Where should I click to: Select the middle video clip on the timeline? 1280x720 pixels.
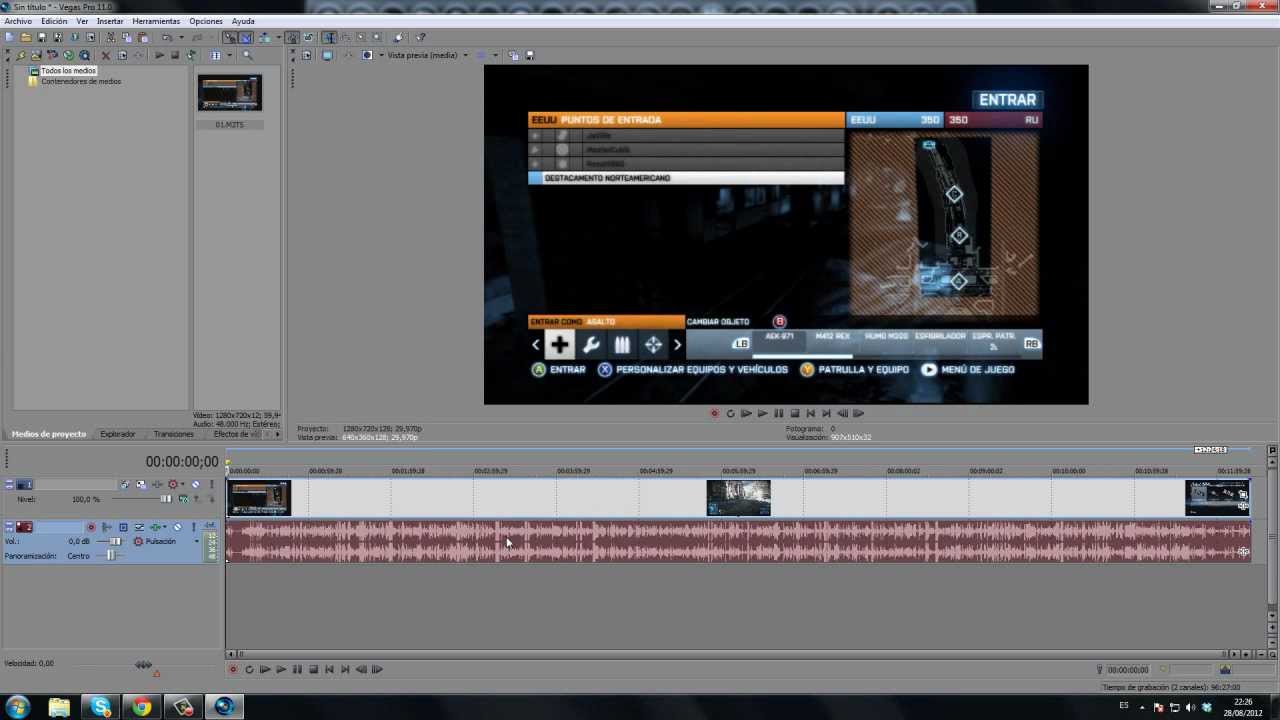pos(738,498)
